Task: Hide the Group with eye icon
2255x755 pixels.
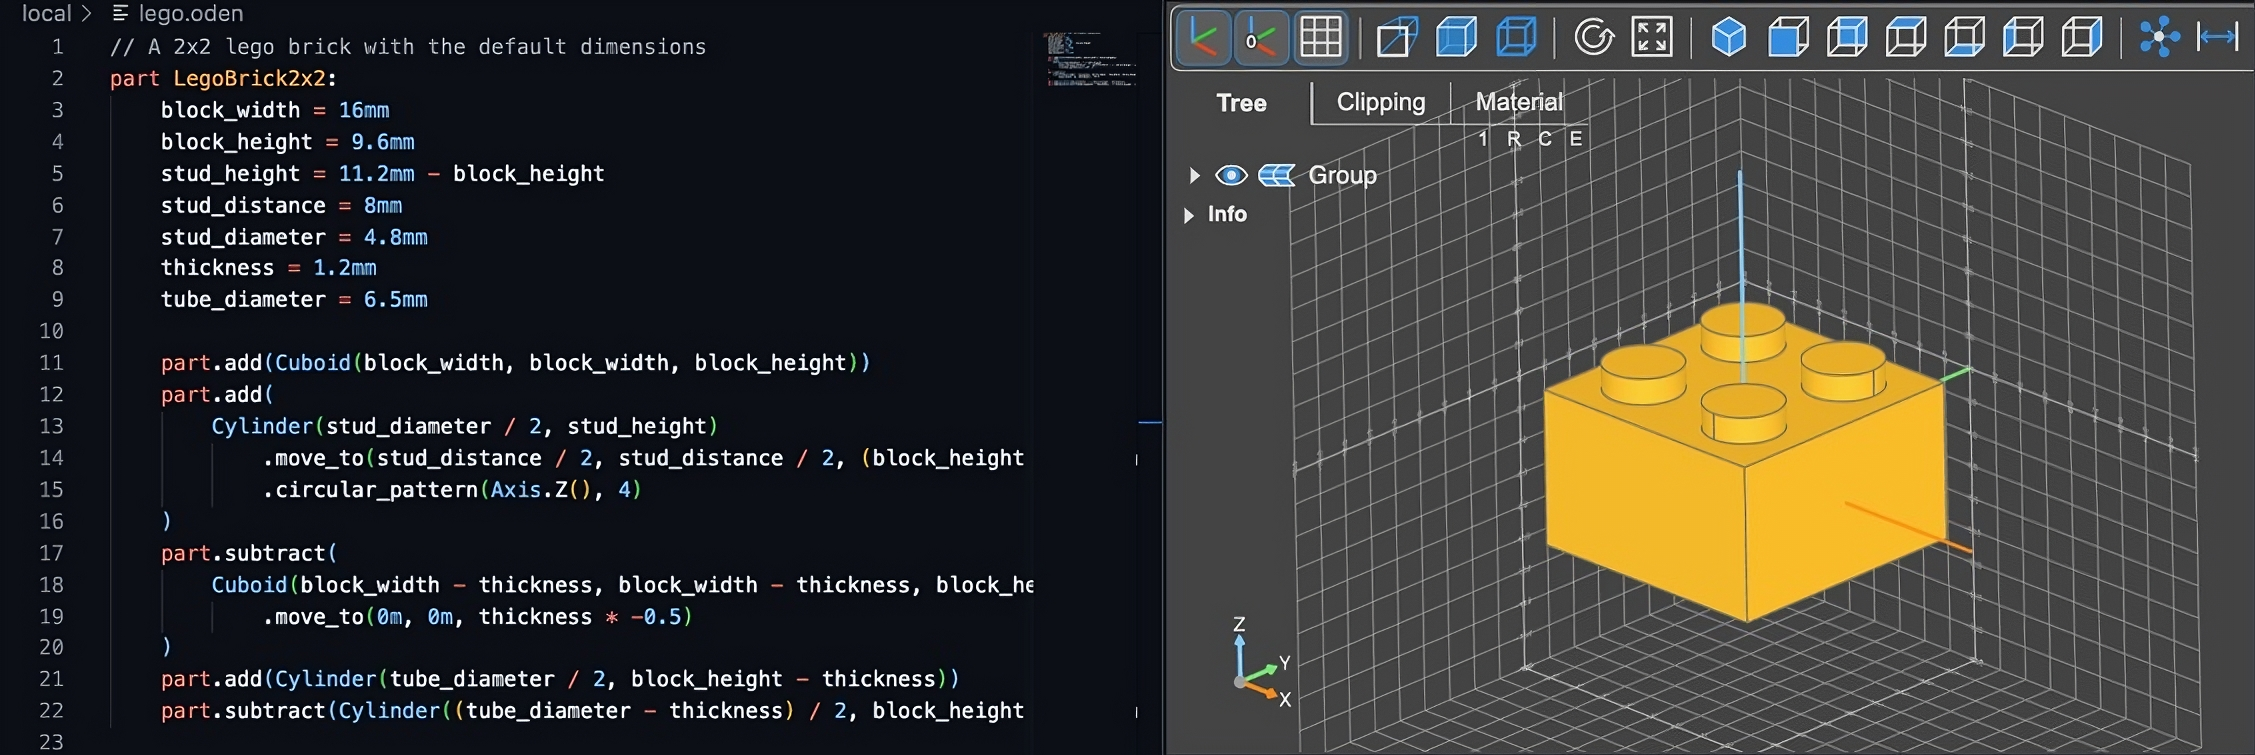Action: [1231, 176]
